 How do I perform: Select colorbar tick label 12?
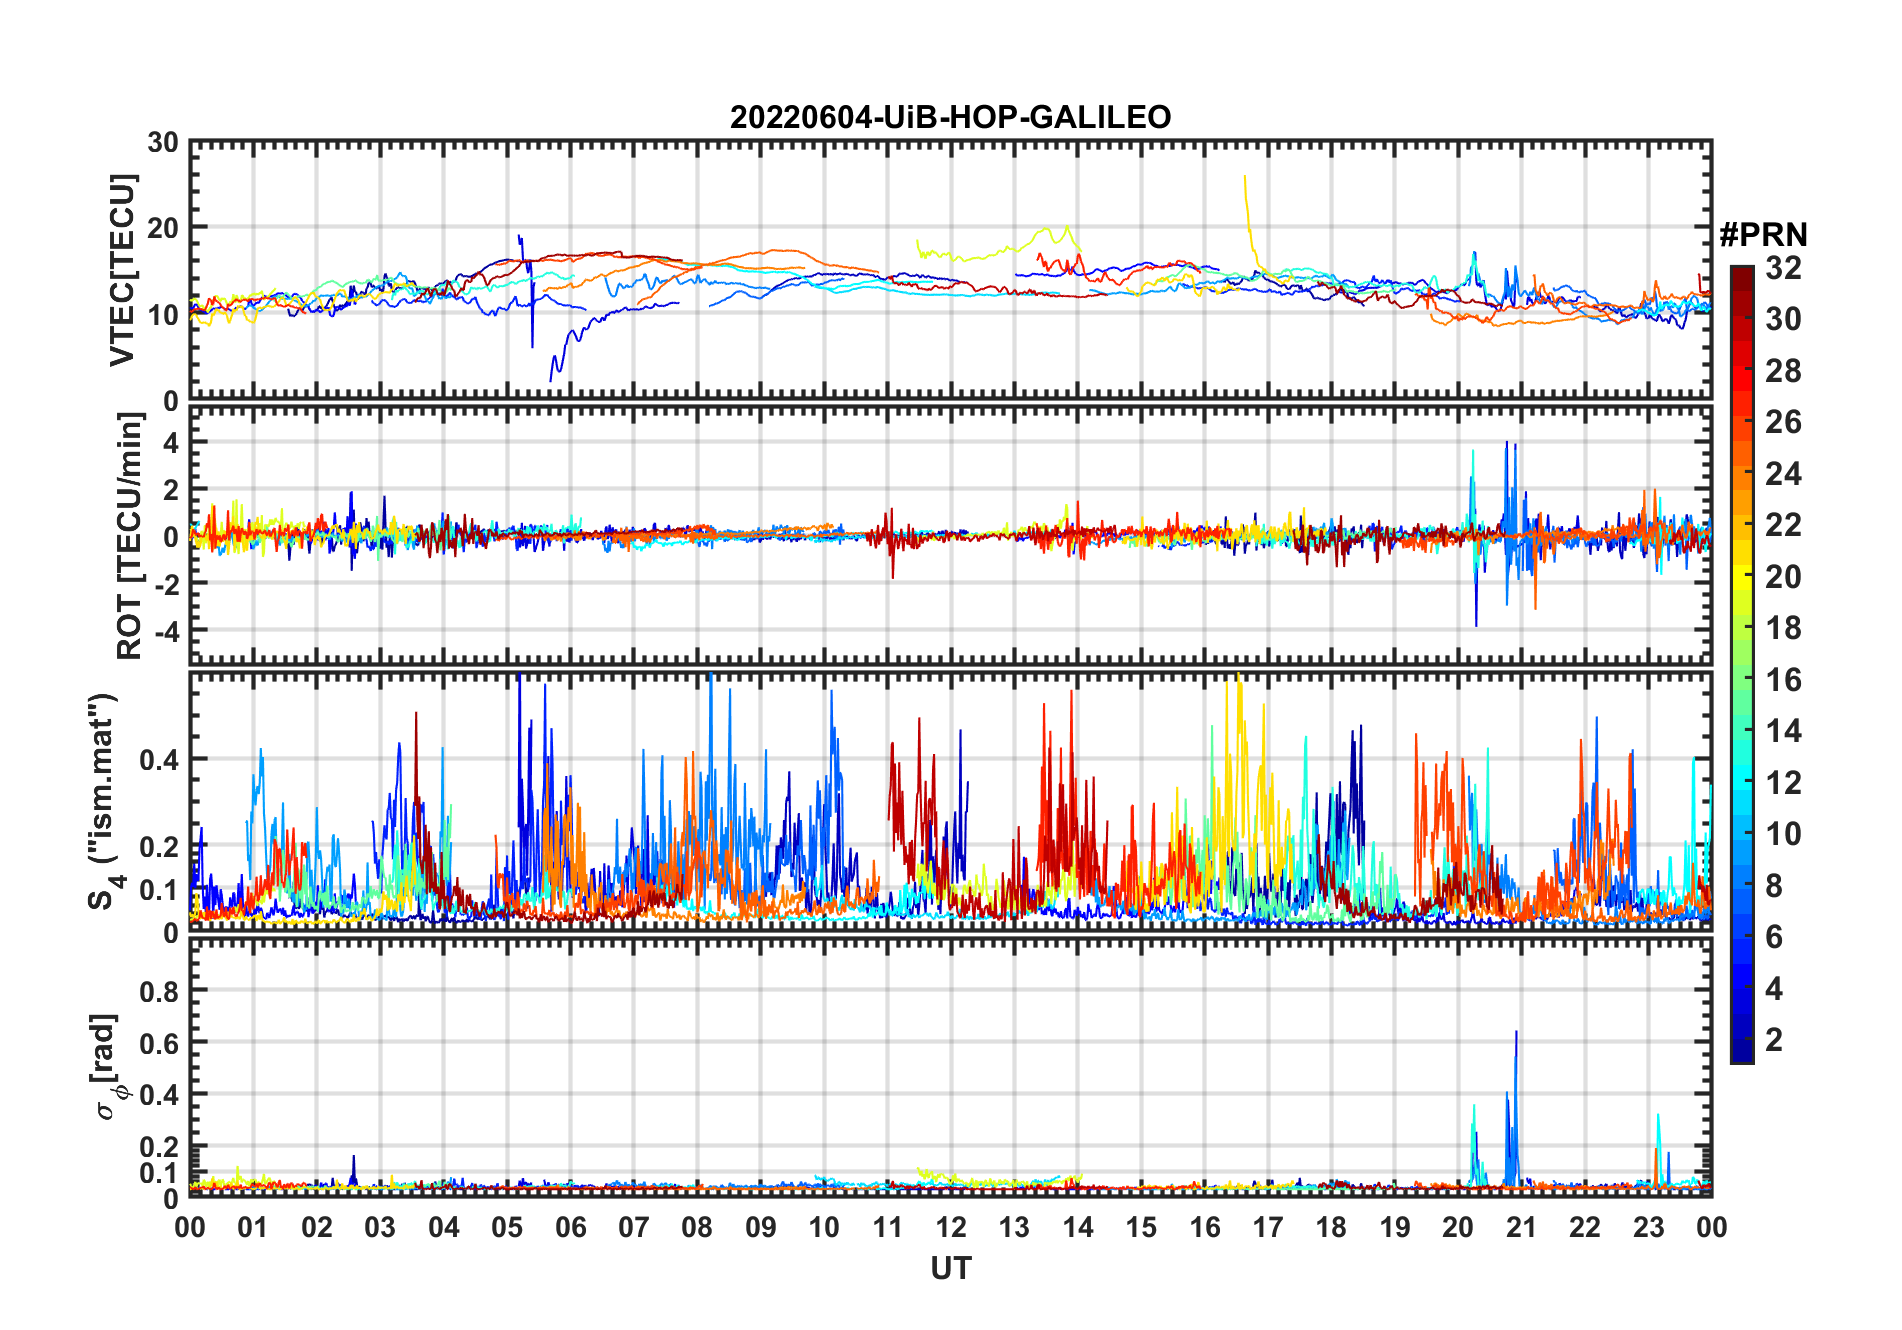point(1783,782)
